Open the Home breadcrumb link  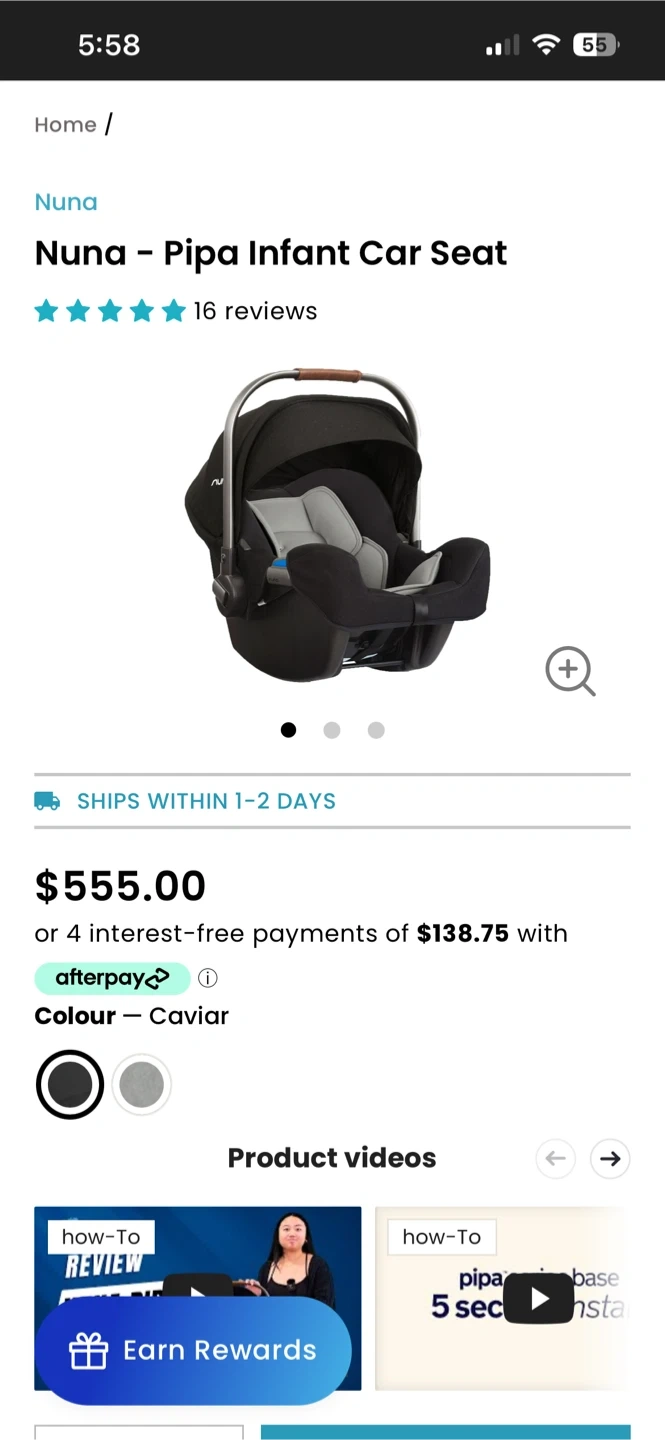65,125
